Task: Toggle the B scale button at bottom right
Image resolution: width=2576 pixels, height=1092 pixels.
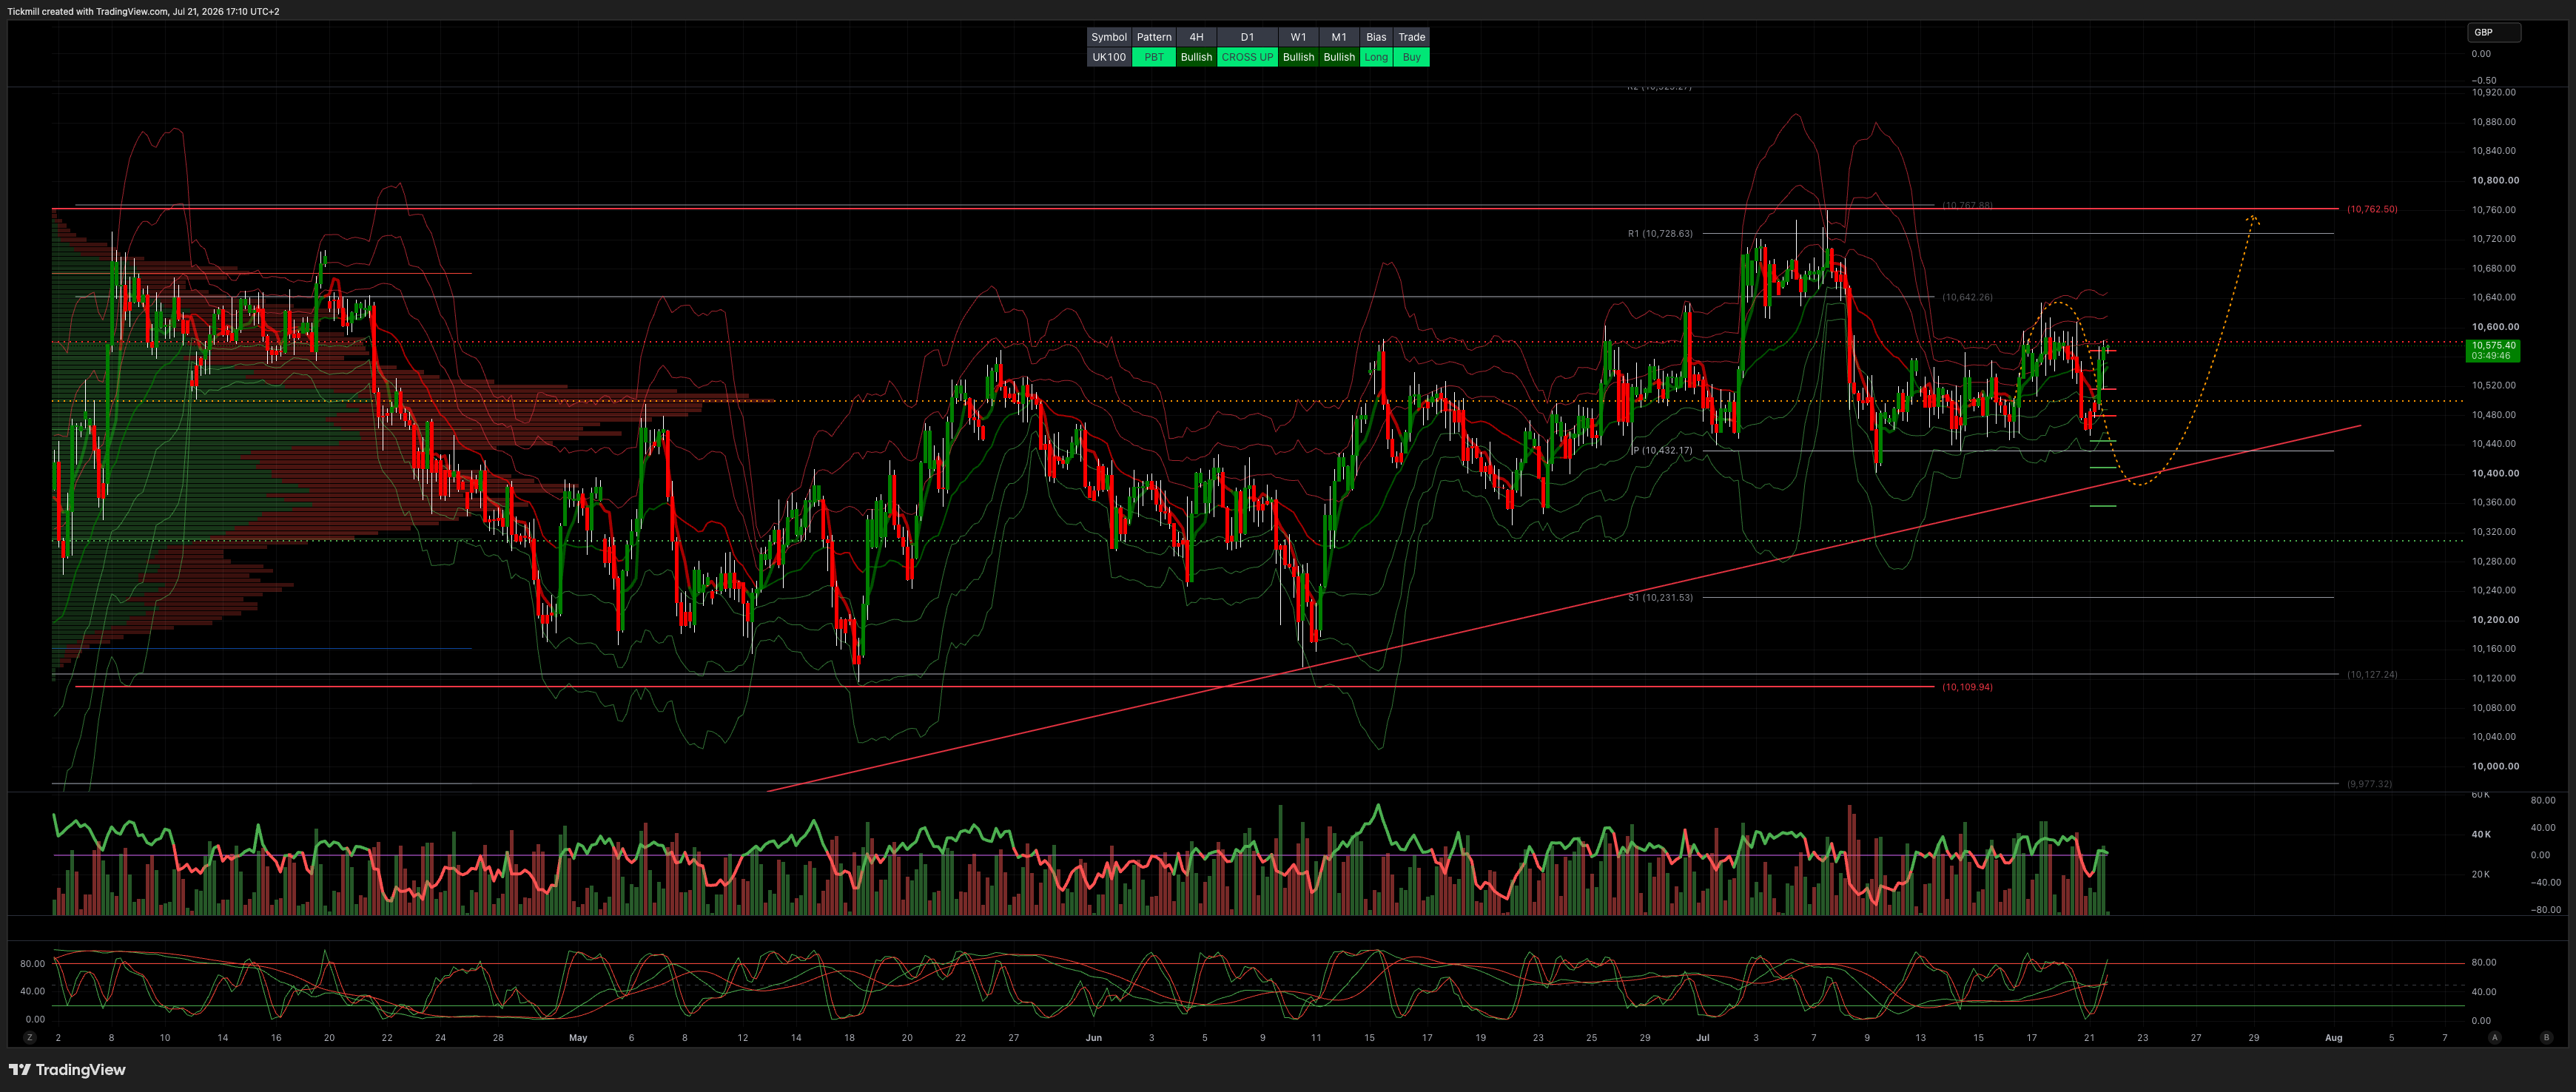Action: (2546, 1037)
